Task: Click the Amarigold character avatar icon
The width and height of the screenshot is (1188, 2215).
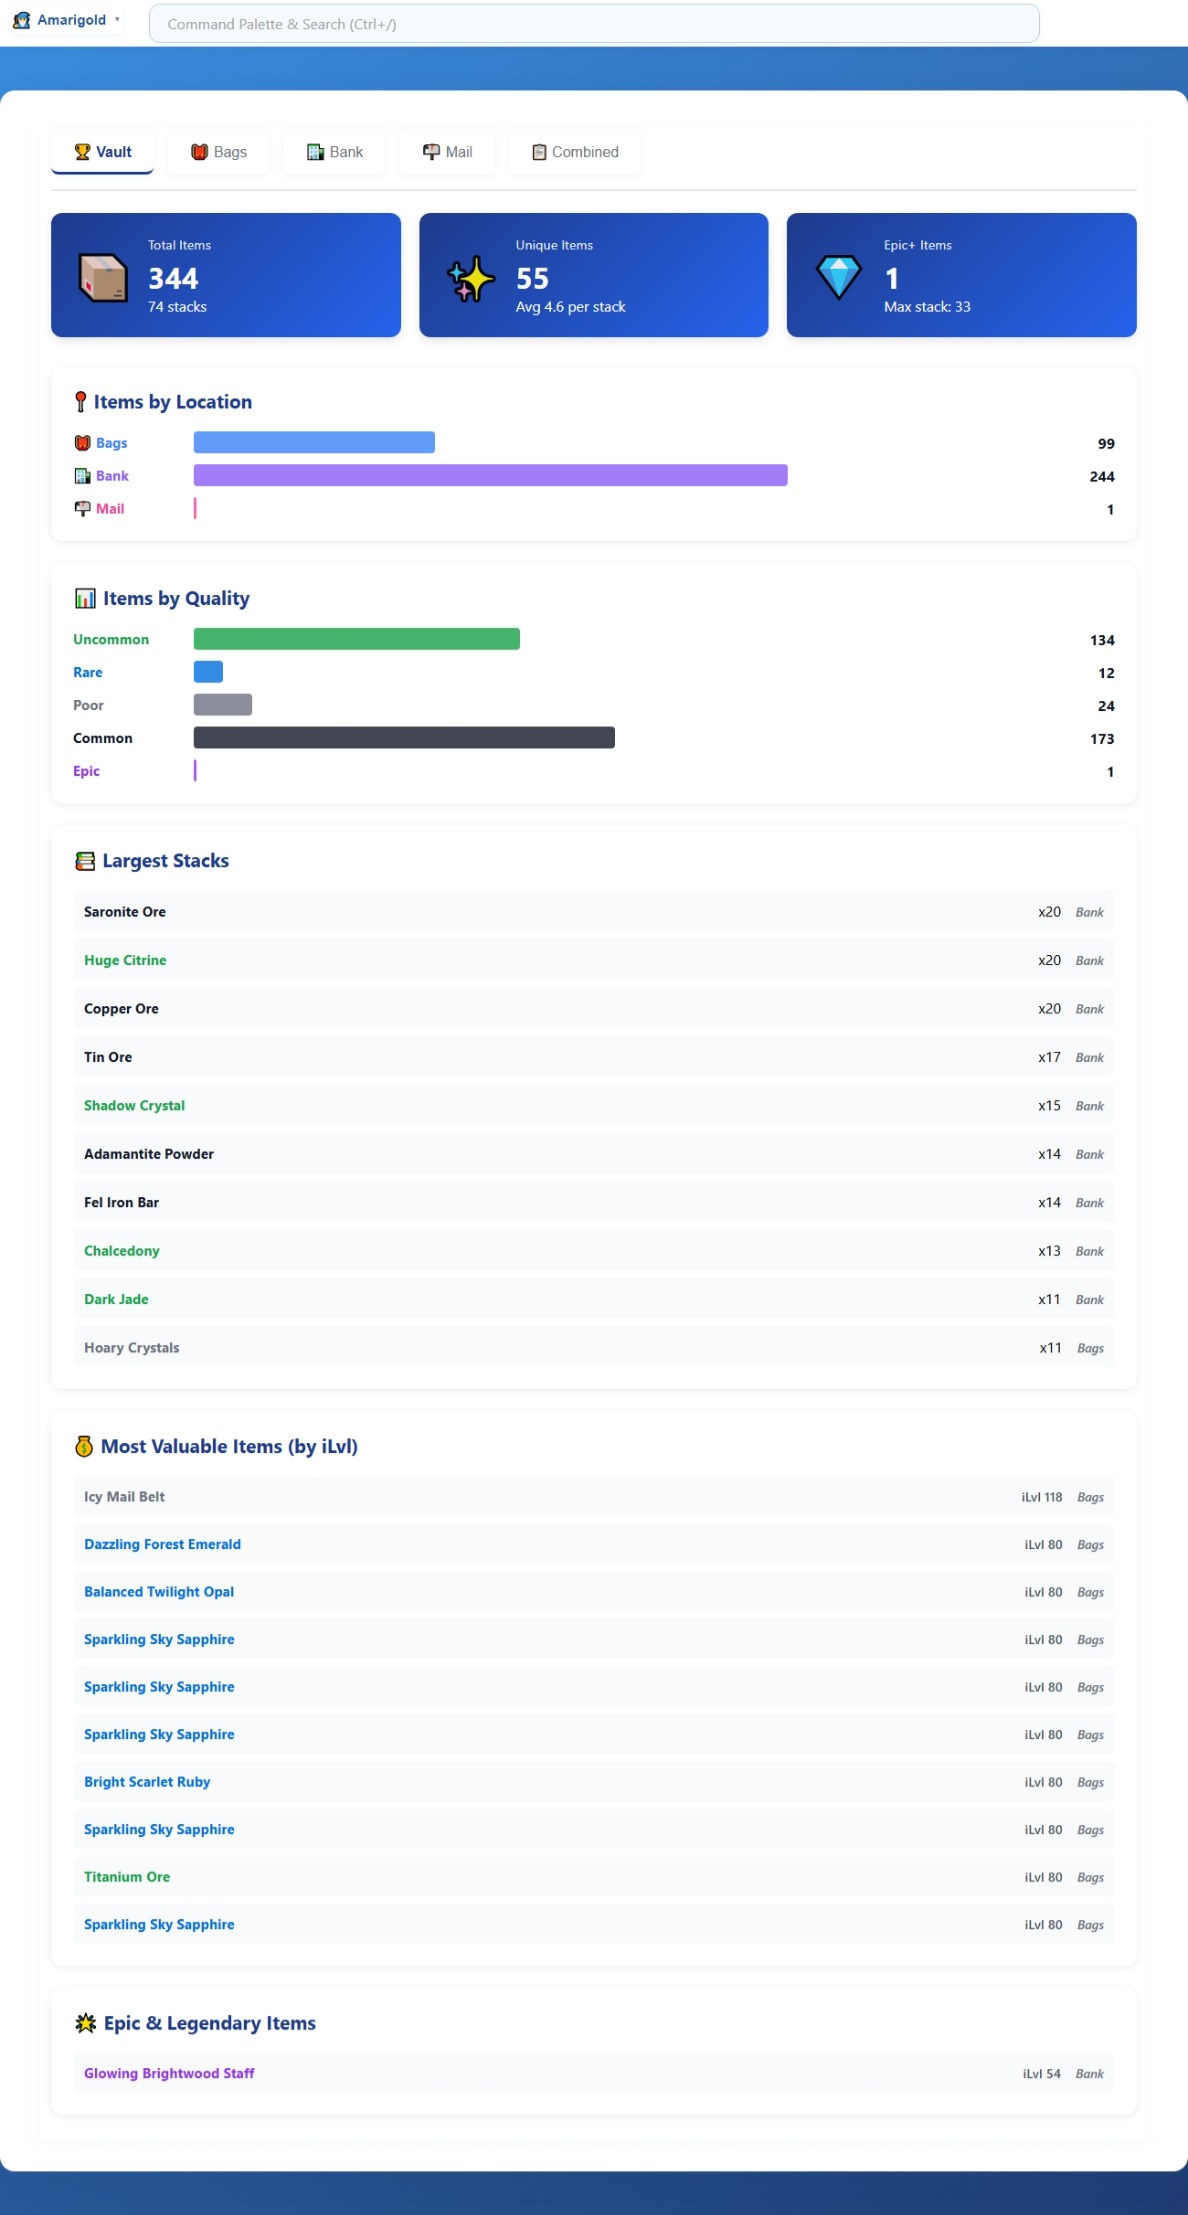Action: (x=21, y=20)
